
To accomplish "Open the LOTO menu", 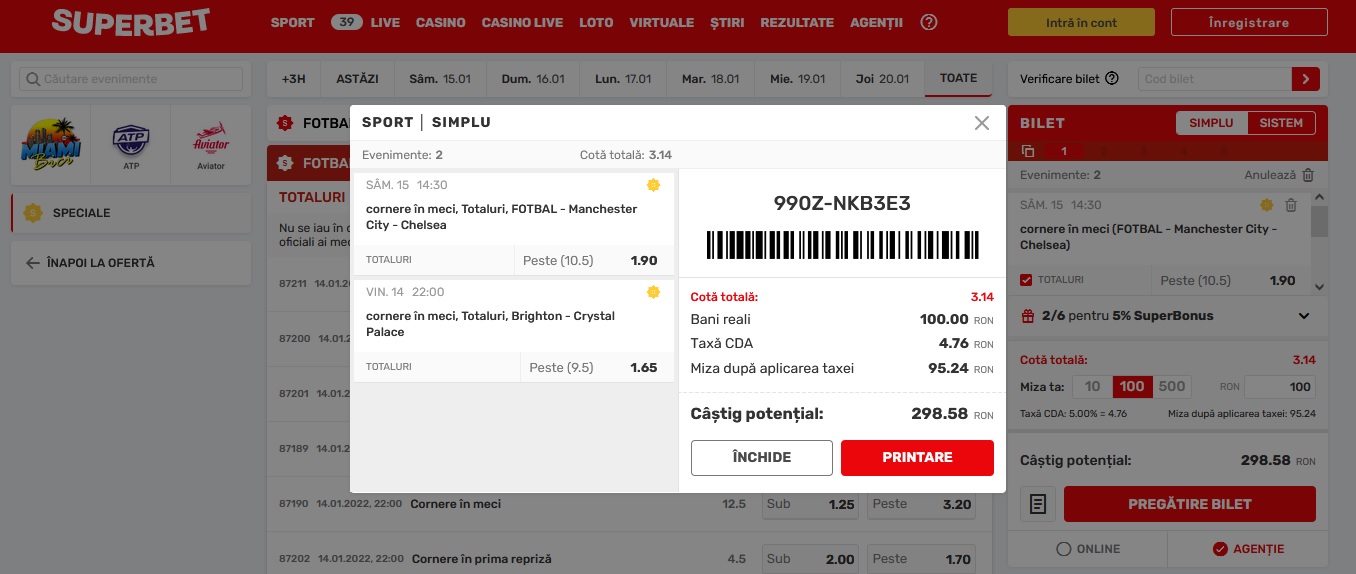I will [596, 22].
